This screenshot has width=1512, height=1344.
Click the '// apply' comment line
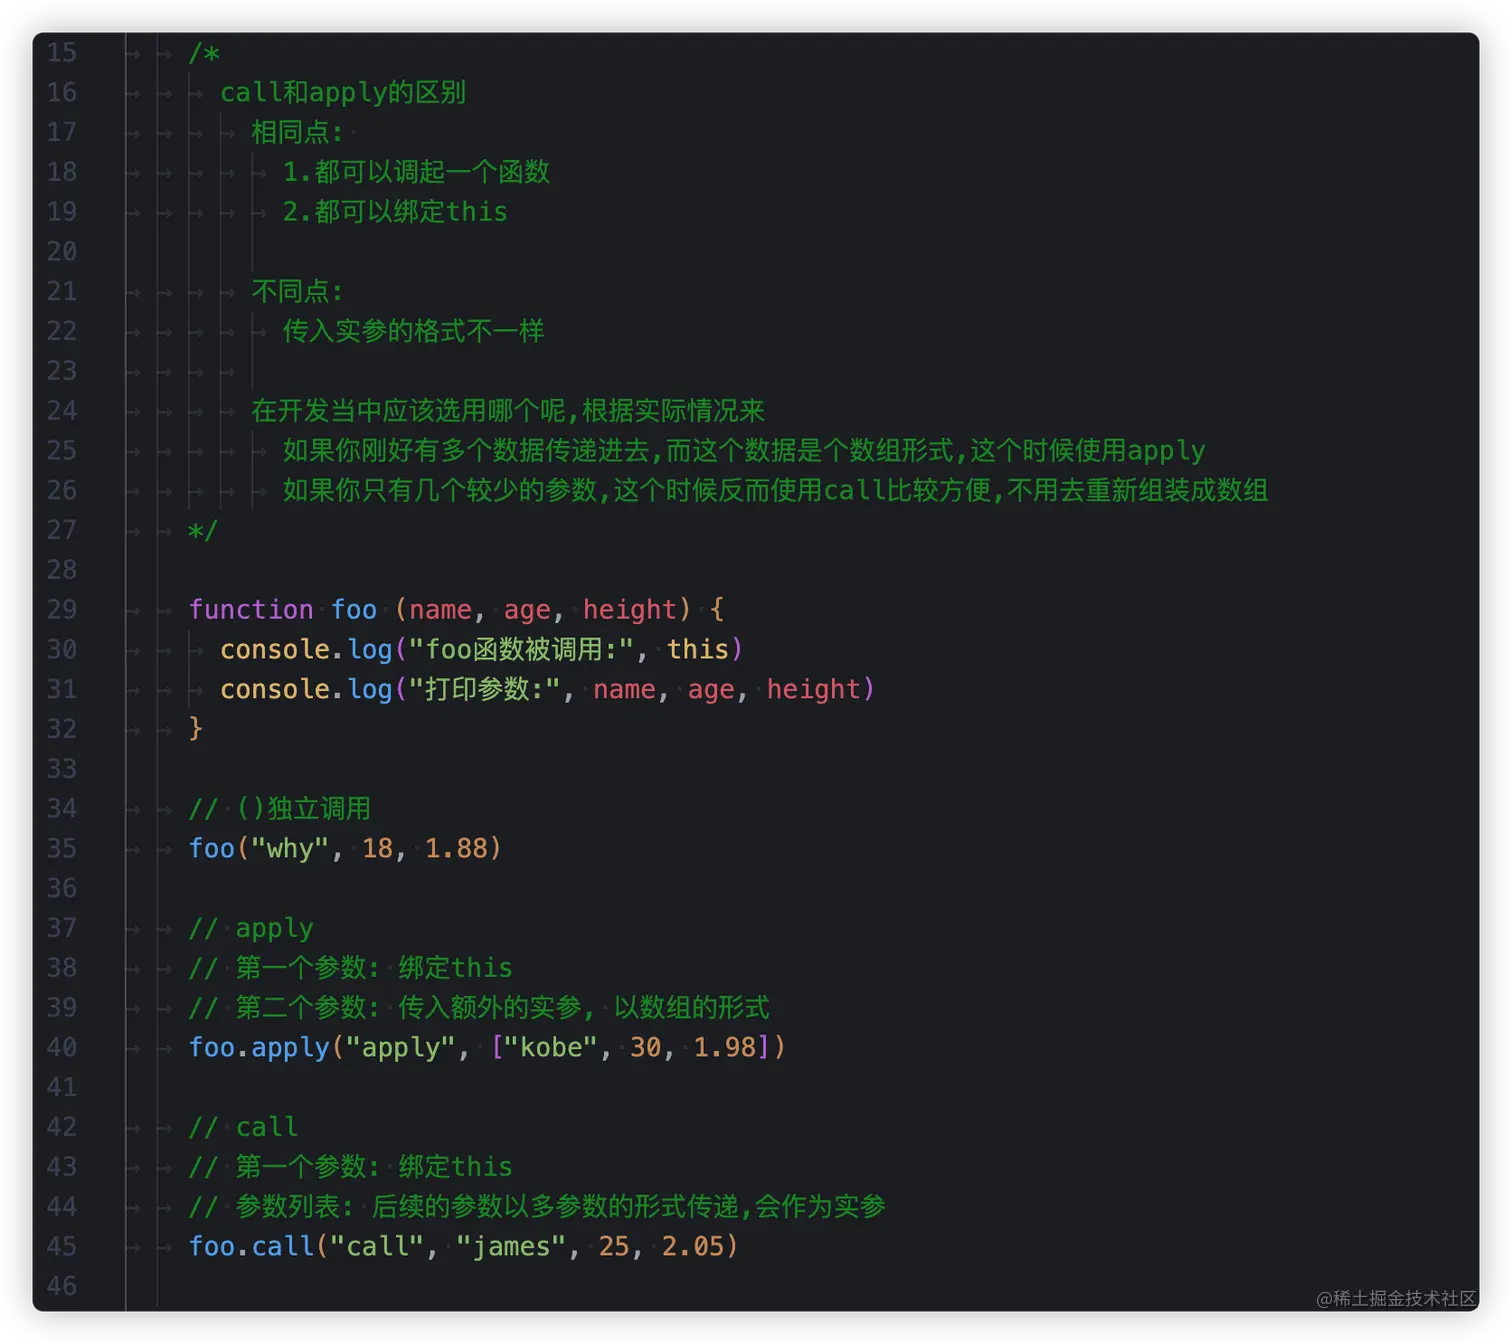tap(251, 928)
